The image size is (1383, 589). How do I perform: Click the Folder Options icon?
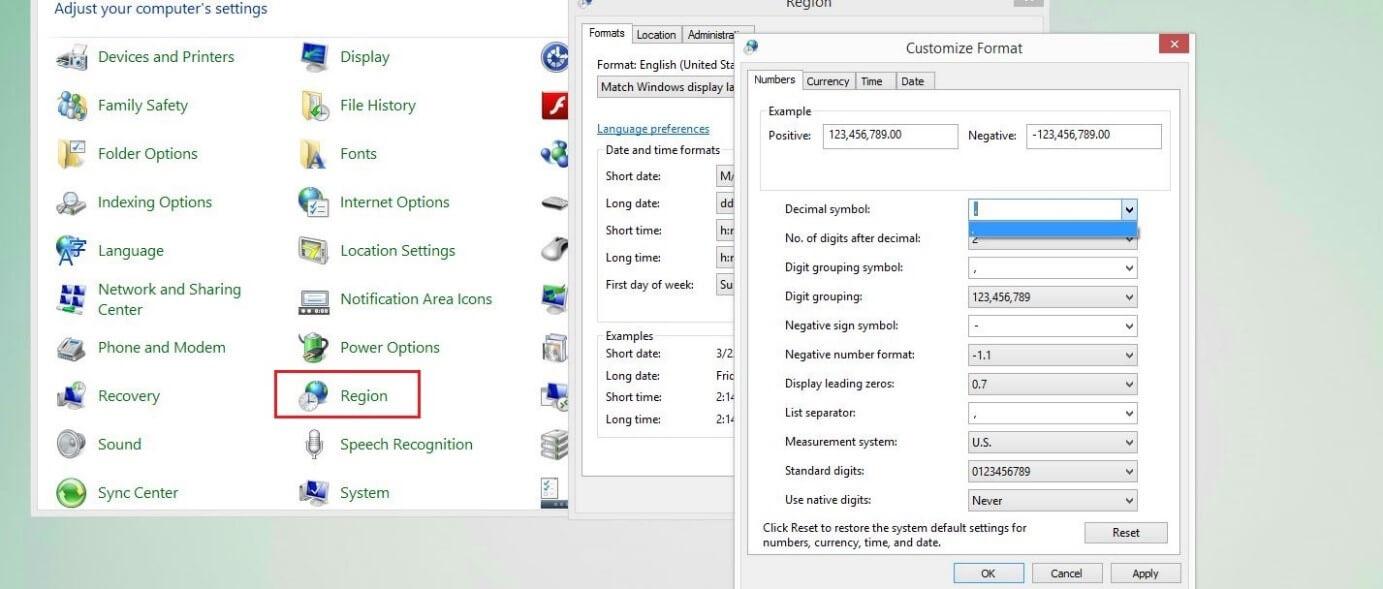pyautogui.click(x=72, y=154)
